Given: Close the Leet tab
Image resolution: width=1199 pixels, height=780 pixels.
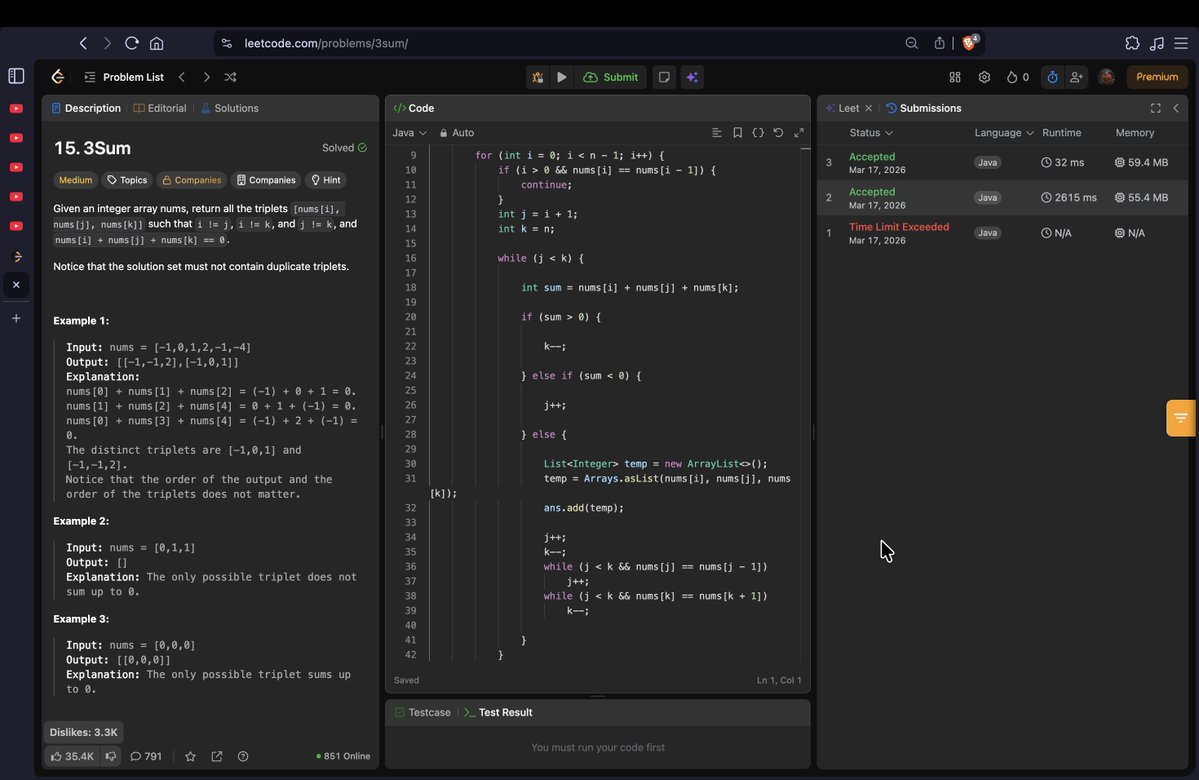Looking at the screenshot, I should pos(869,109).
